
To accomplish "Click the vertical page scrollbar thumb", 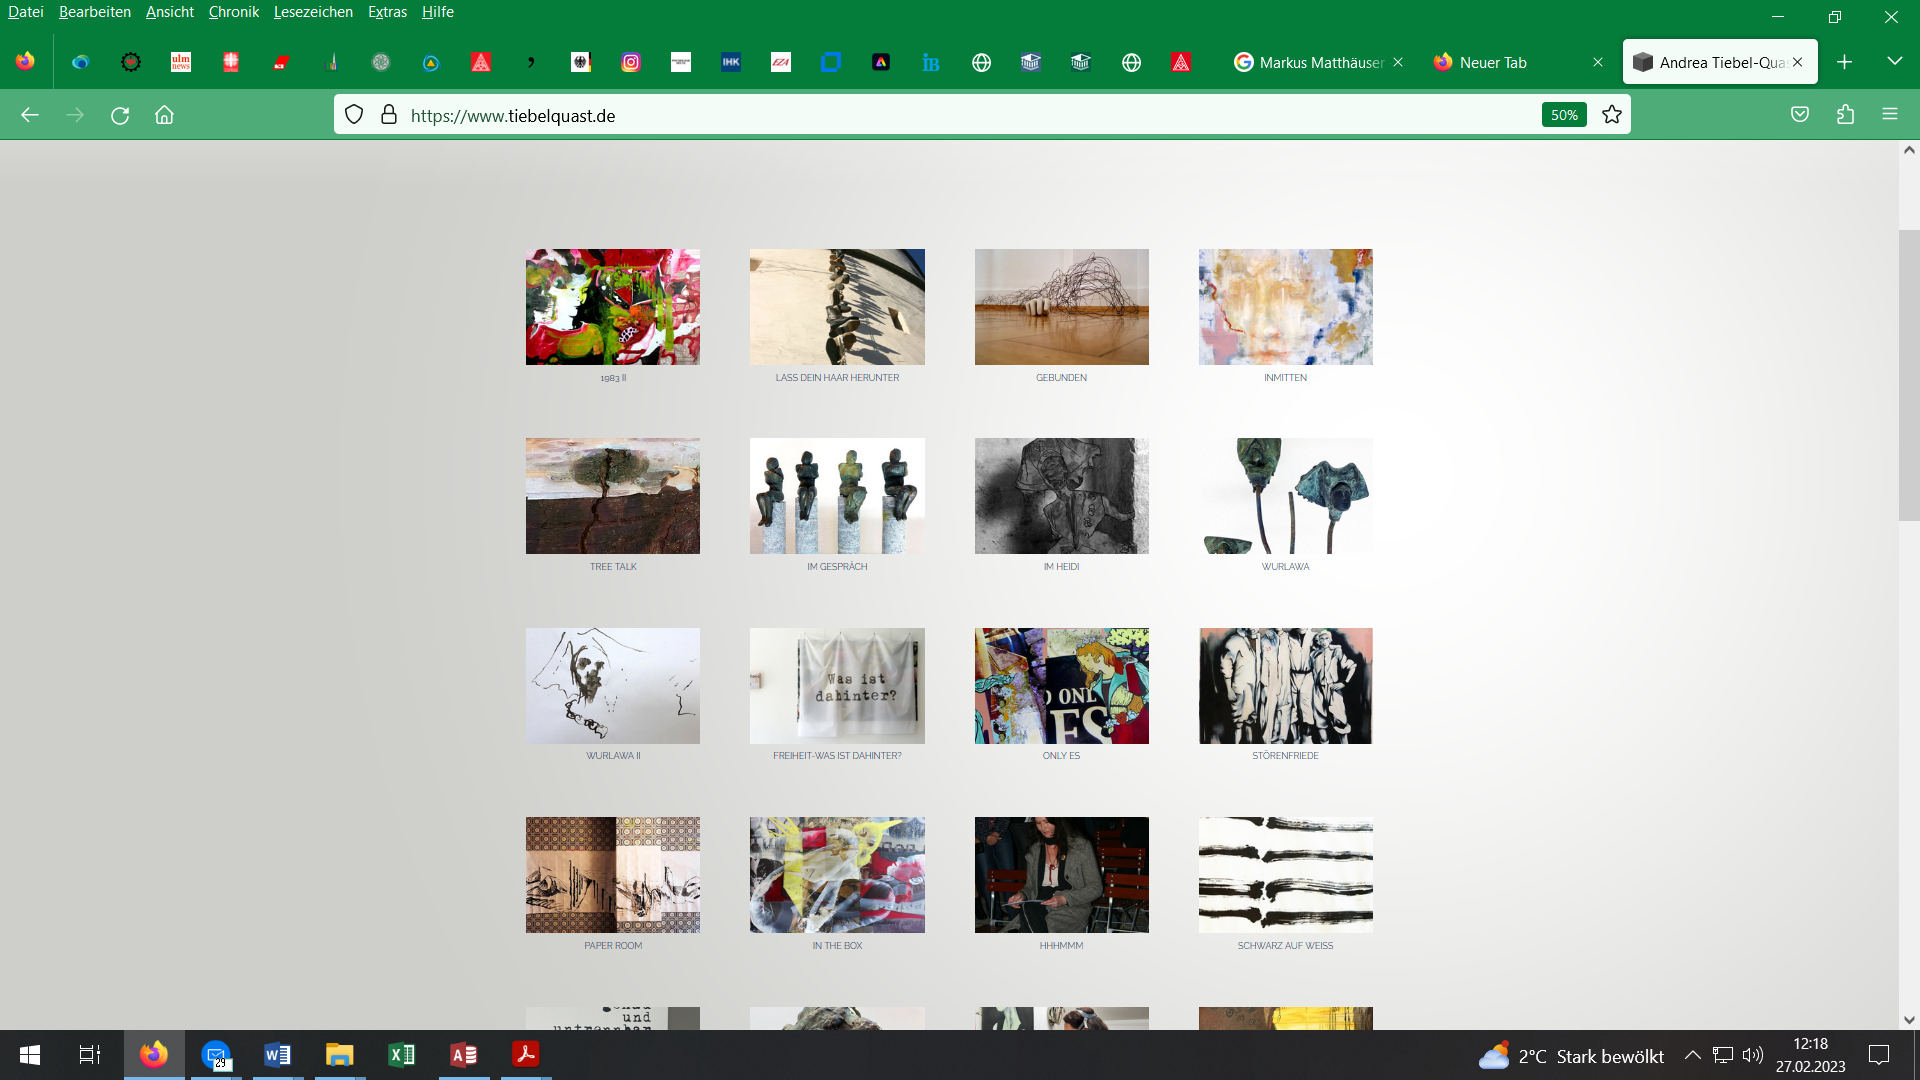I will coord(1908,375).
